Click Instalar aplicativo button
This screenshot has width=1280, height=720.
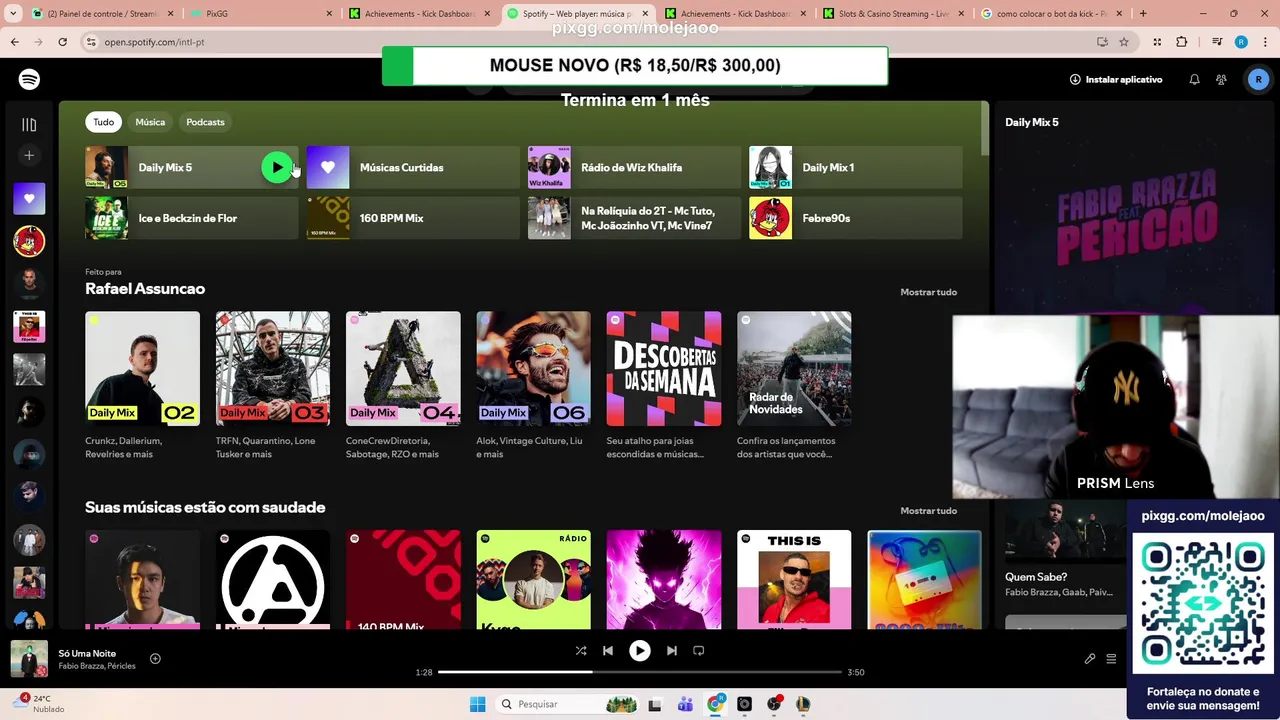point(1116,79)
